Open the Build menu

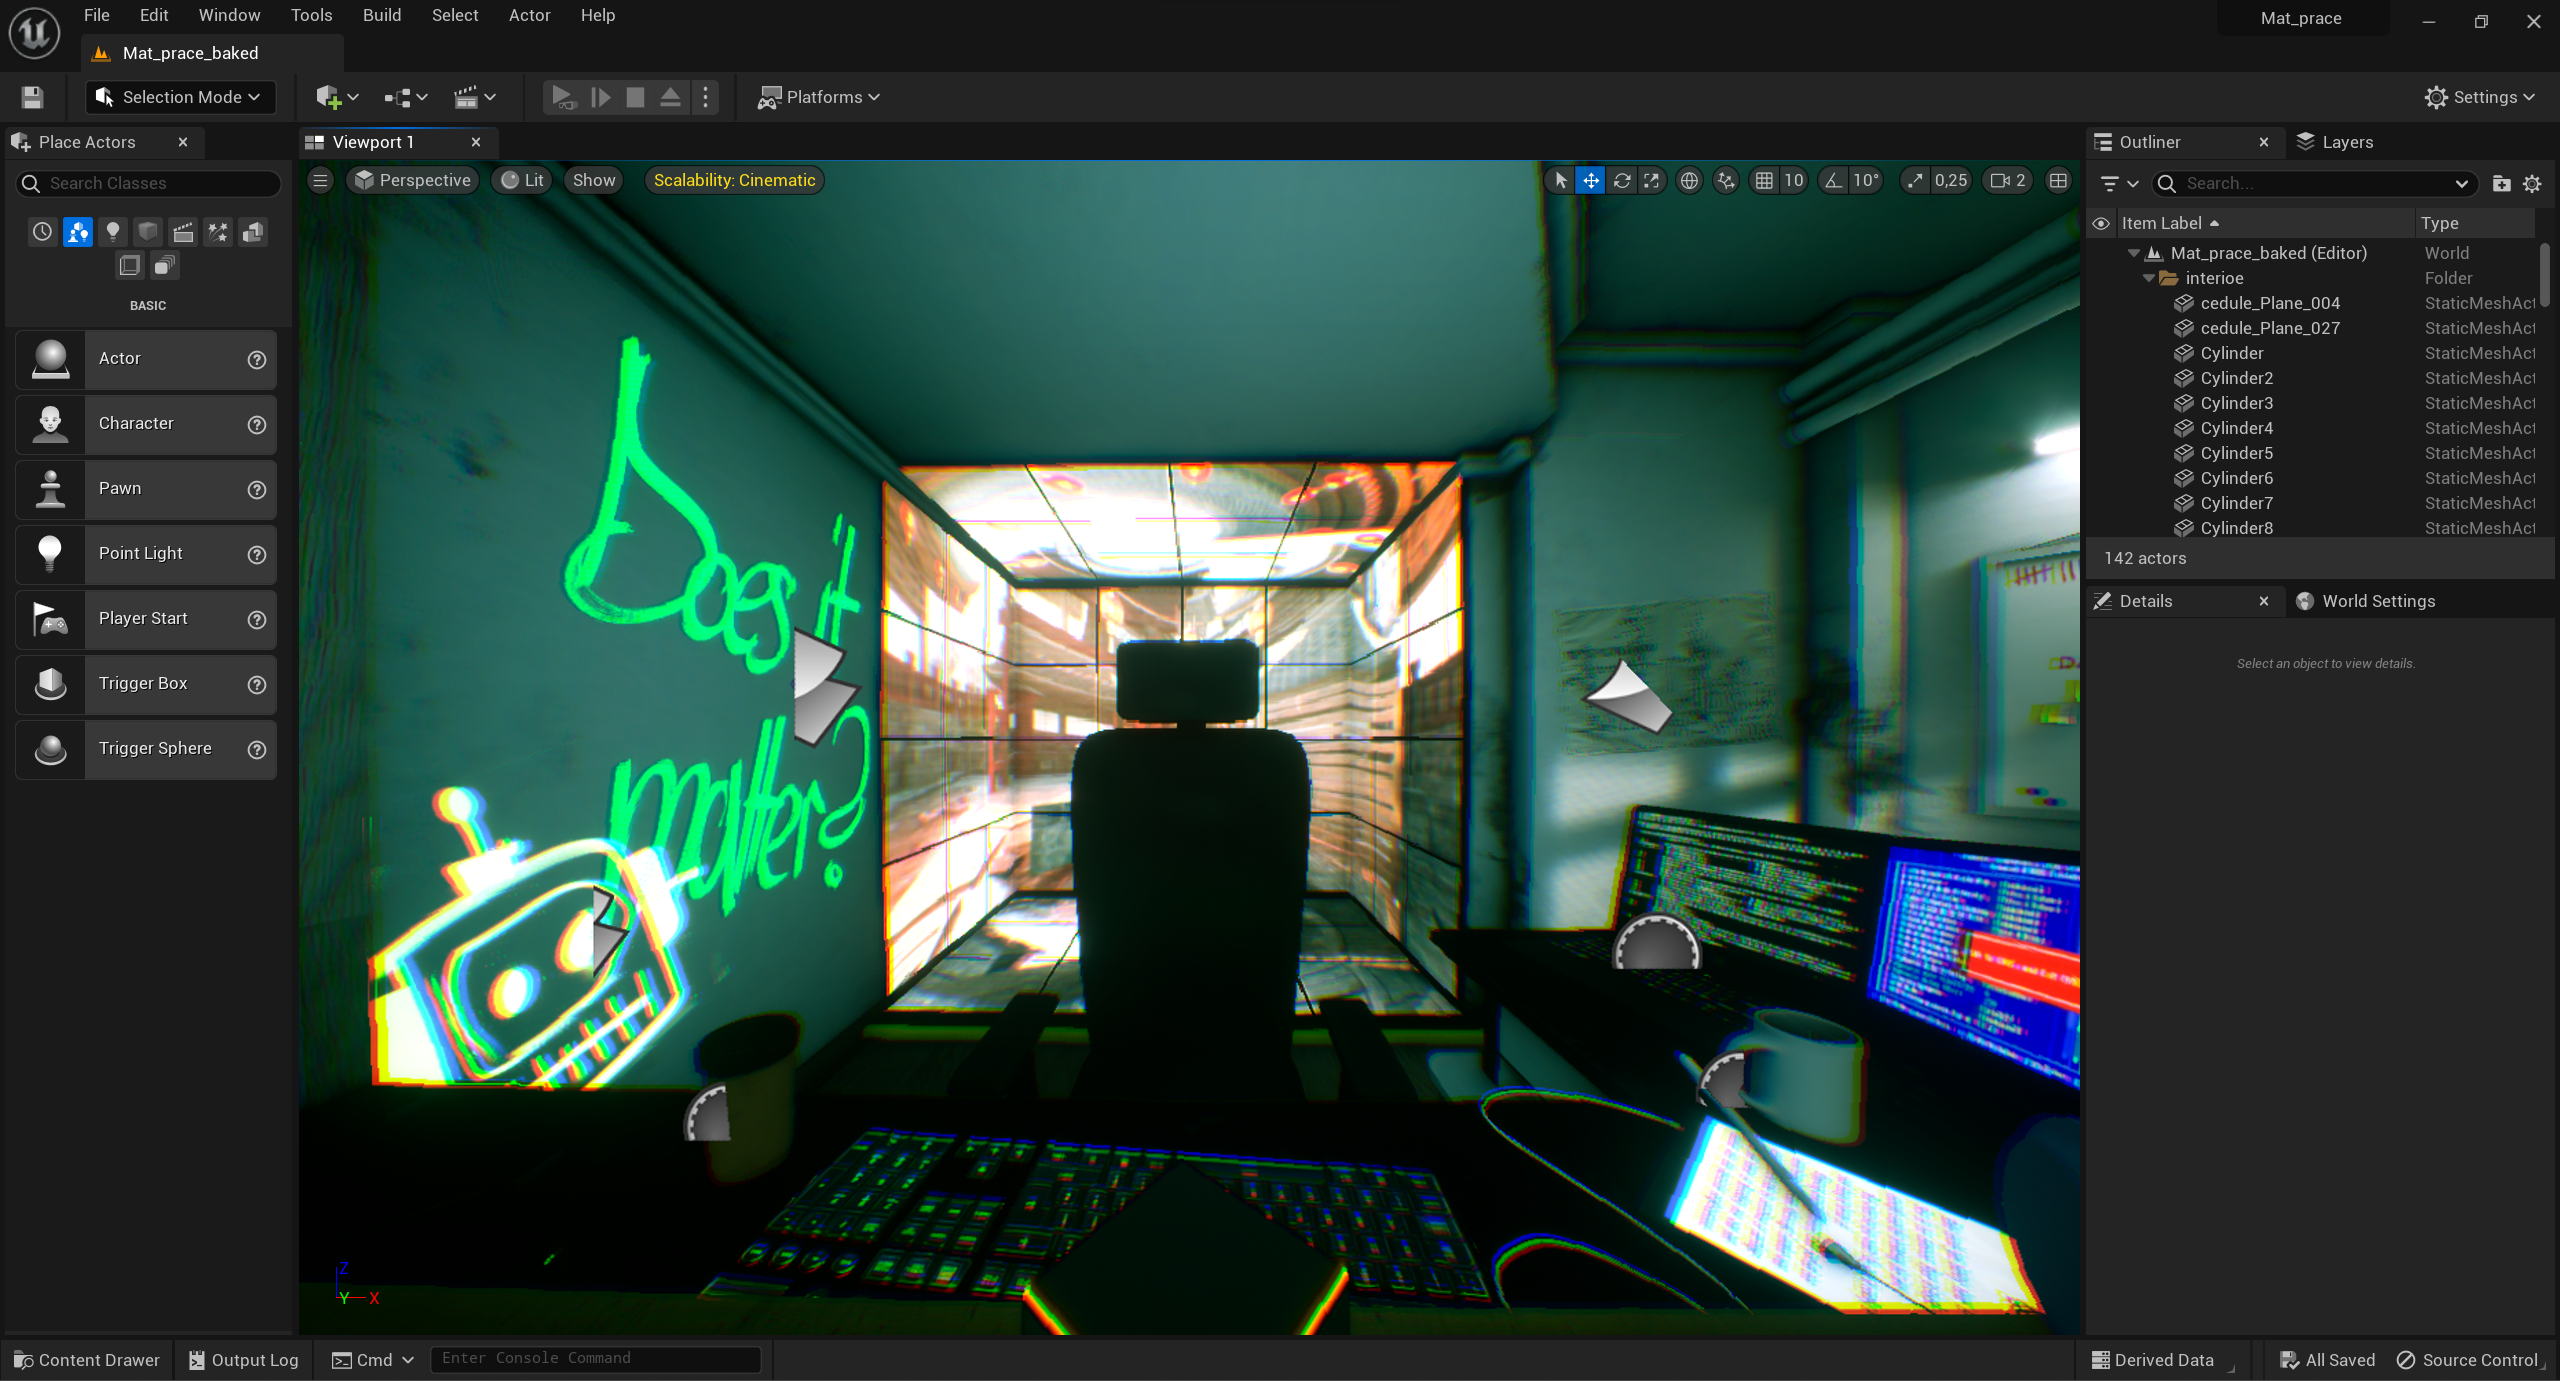click(x=382, y=15)
